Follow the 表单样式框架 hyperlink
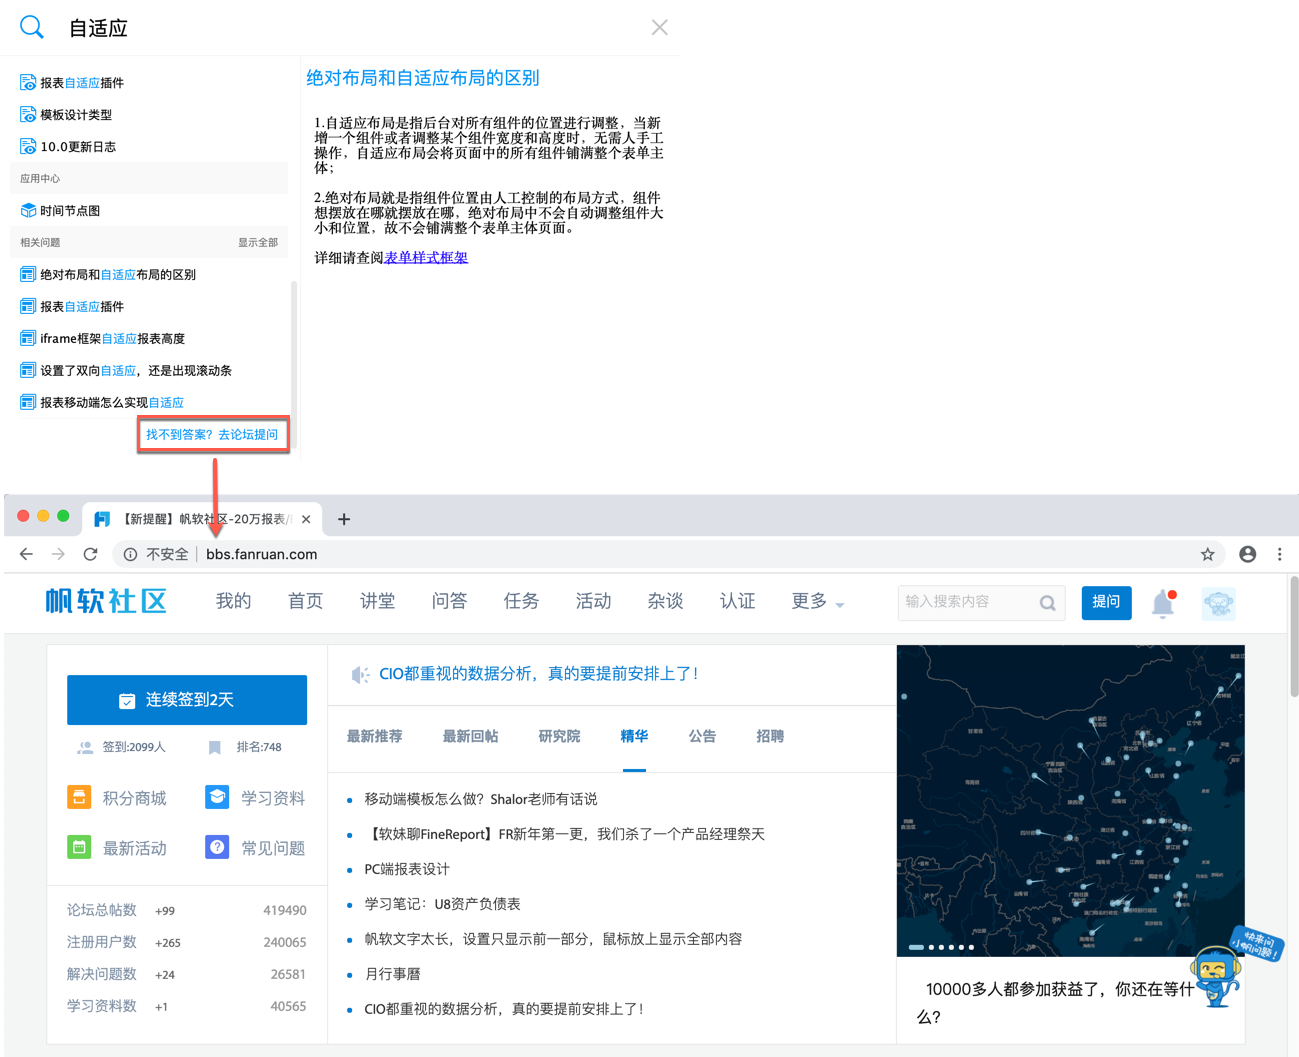The height and width of the screenshot is (1057, 1299). tap(426, 258)
